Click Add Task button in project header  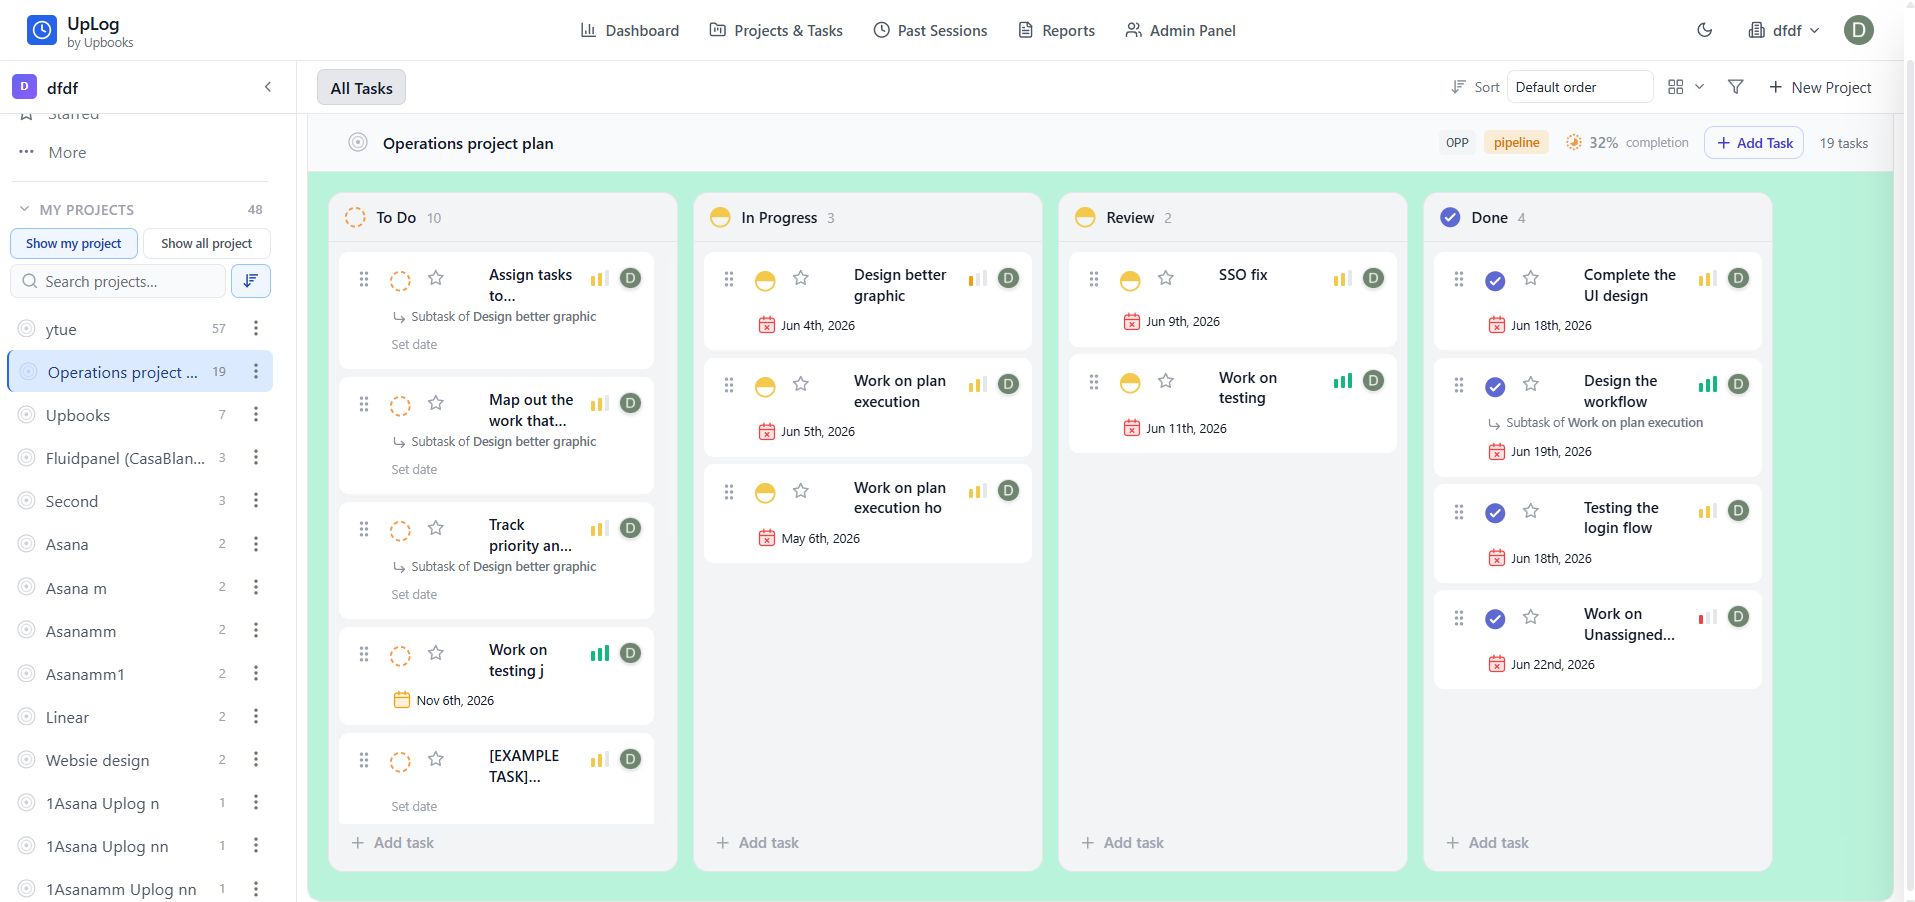[x=1755, y=143]
